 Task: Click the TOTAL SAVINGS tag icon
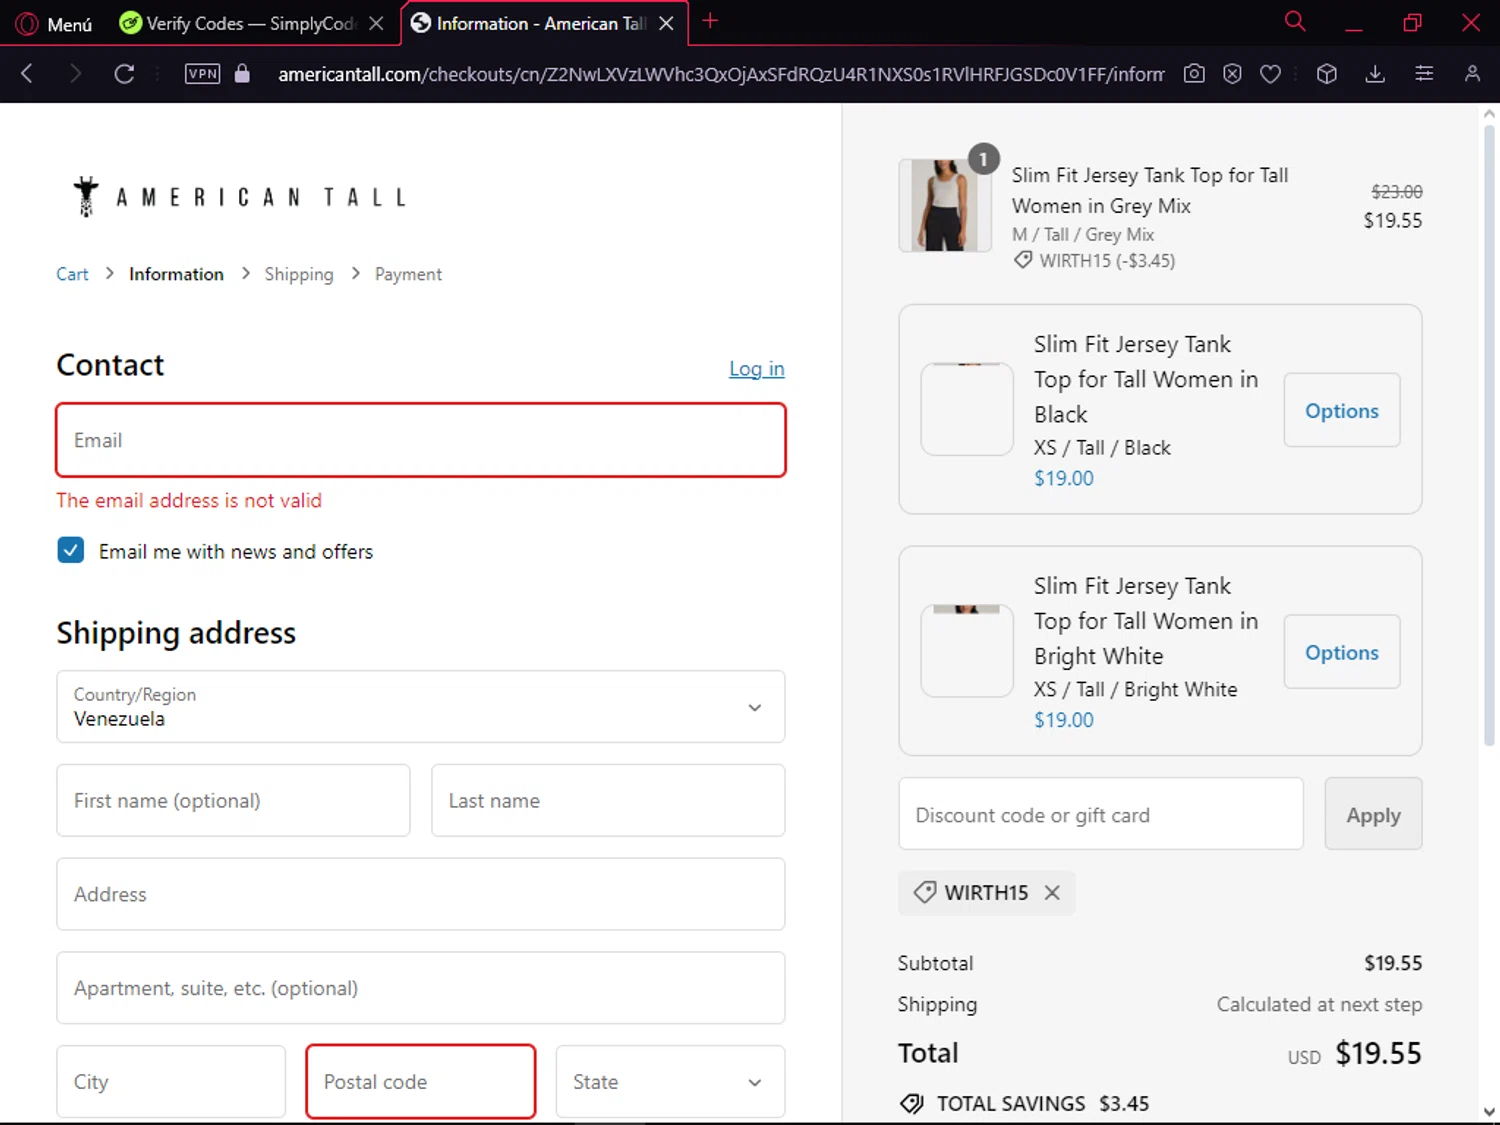point(911,1103)
